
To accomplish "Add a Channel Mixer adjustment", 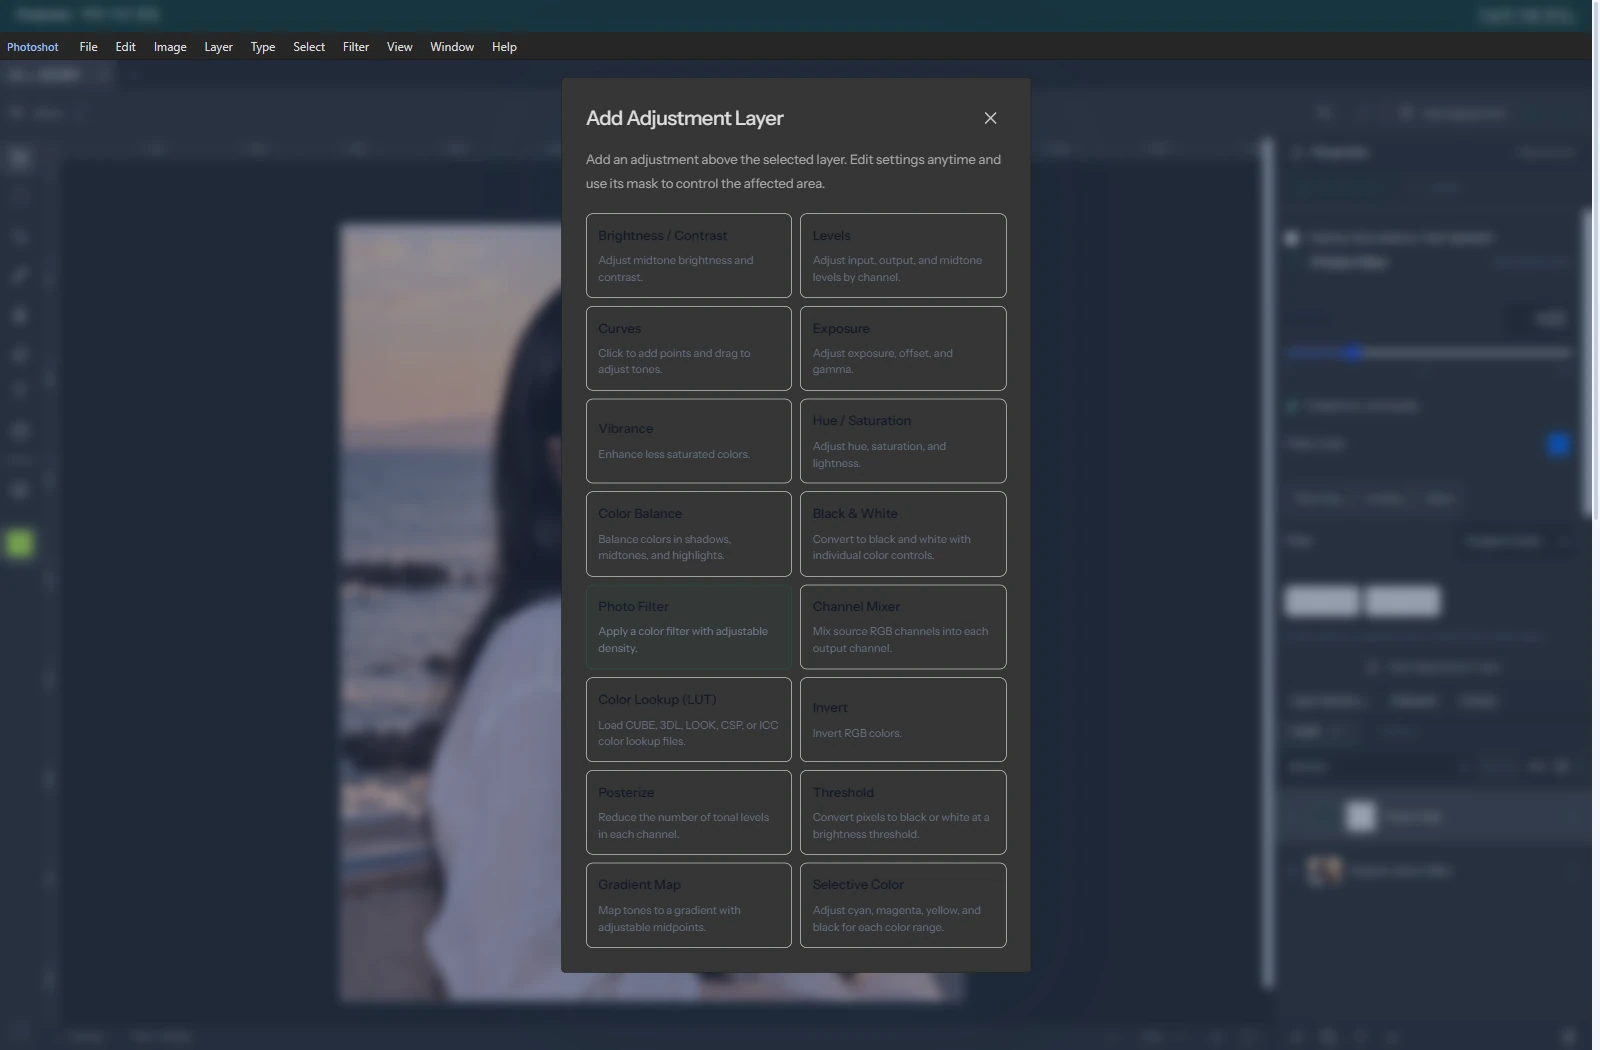I will tap(903, 627).
